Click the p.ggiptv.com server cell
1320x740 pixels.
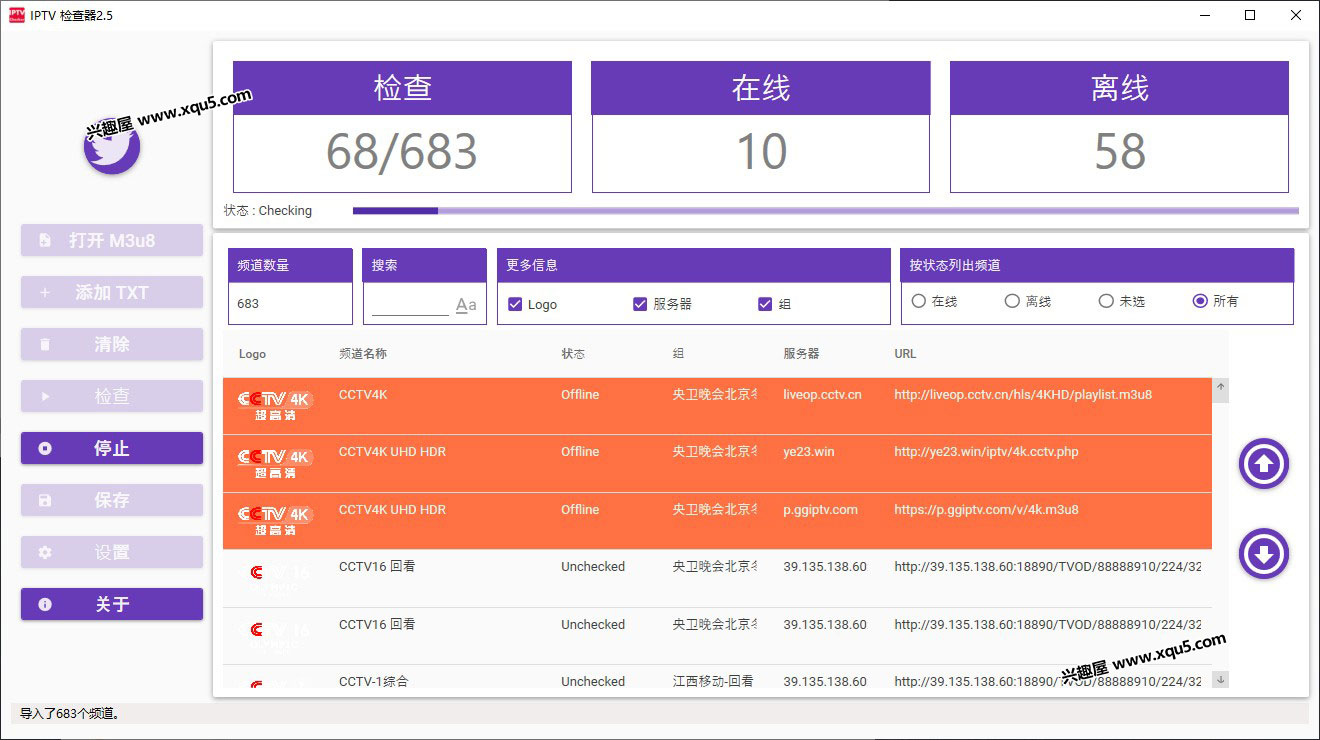820,510
